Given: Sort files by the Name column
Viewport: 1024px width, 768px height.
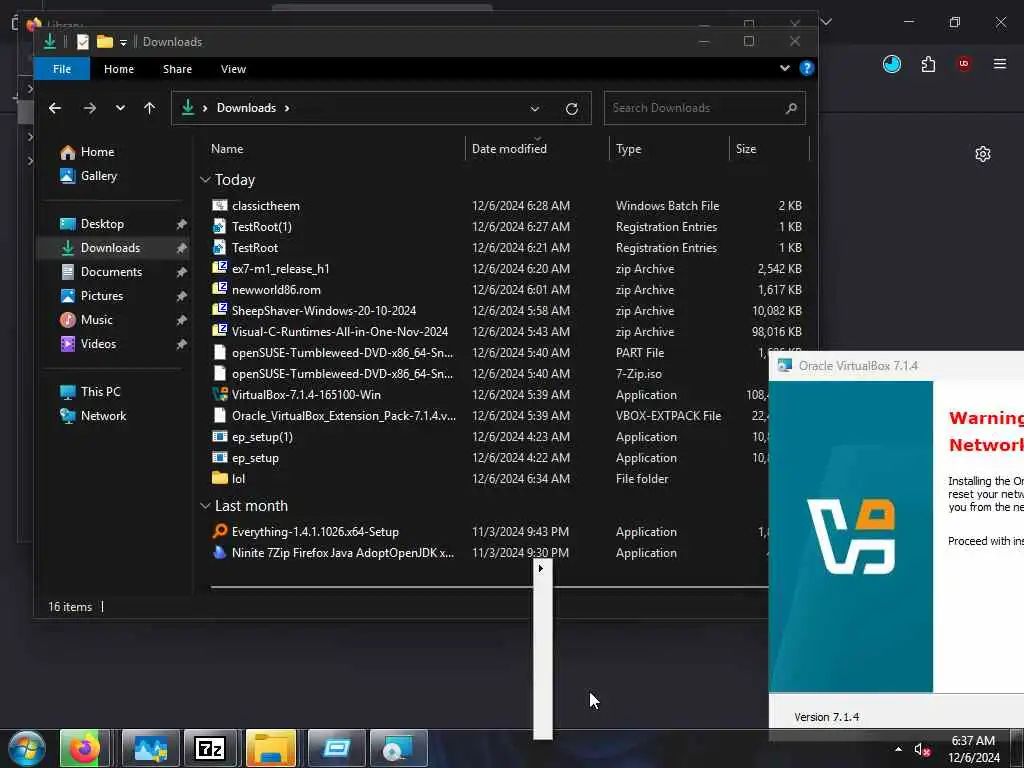Looking at the screenshot, I should pyautogui.click(x=227, y=149).
